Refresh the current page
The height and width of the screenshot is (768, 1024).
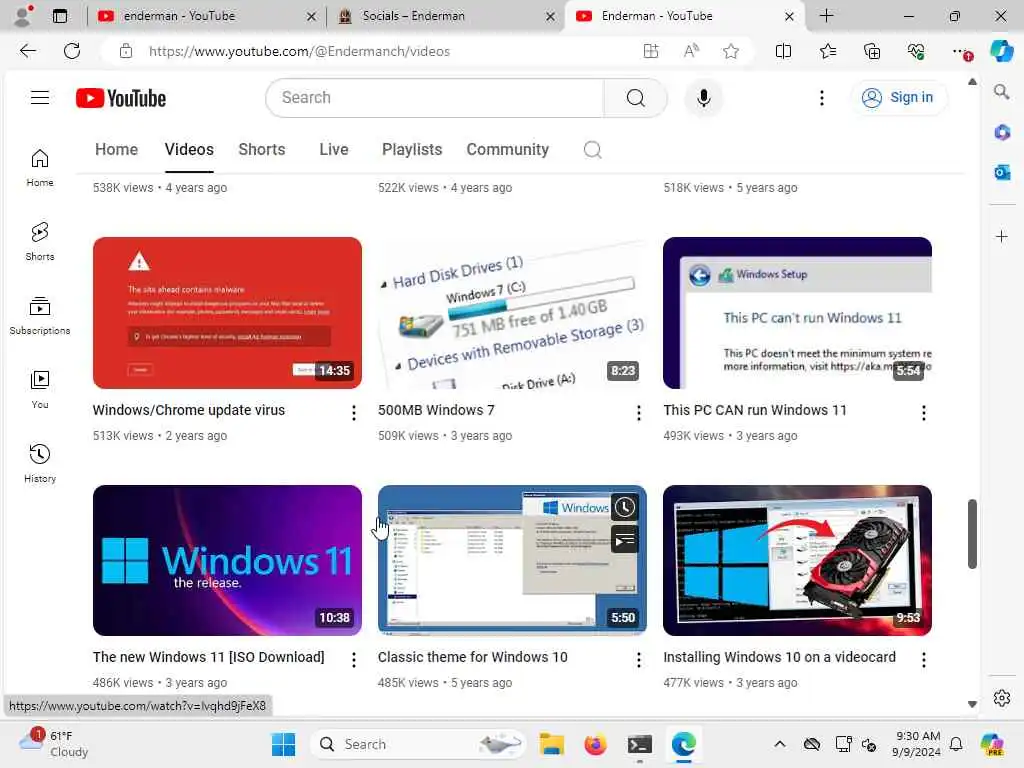[x=72, y=51]
